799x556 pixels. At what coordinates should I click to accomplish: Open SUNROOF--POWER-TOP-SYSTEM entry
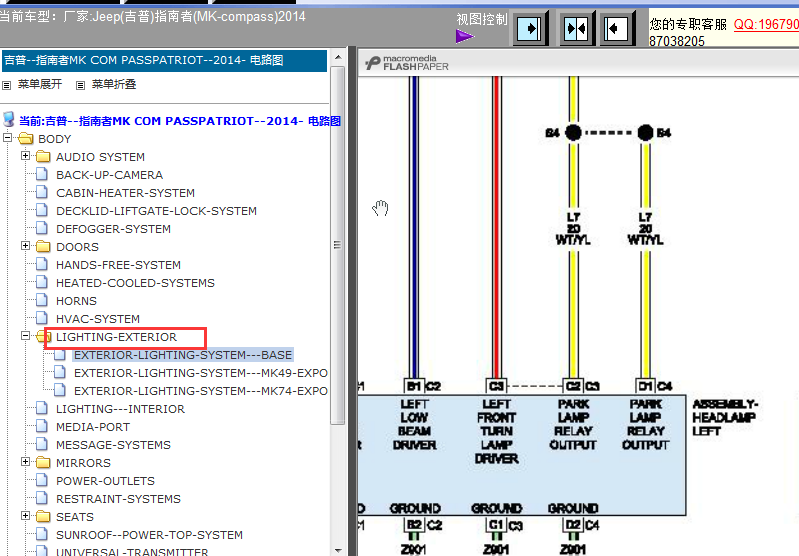tap(149, 535)
